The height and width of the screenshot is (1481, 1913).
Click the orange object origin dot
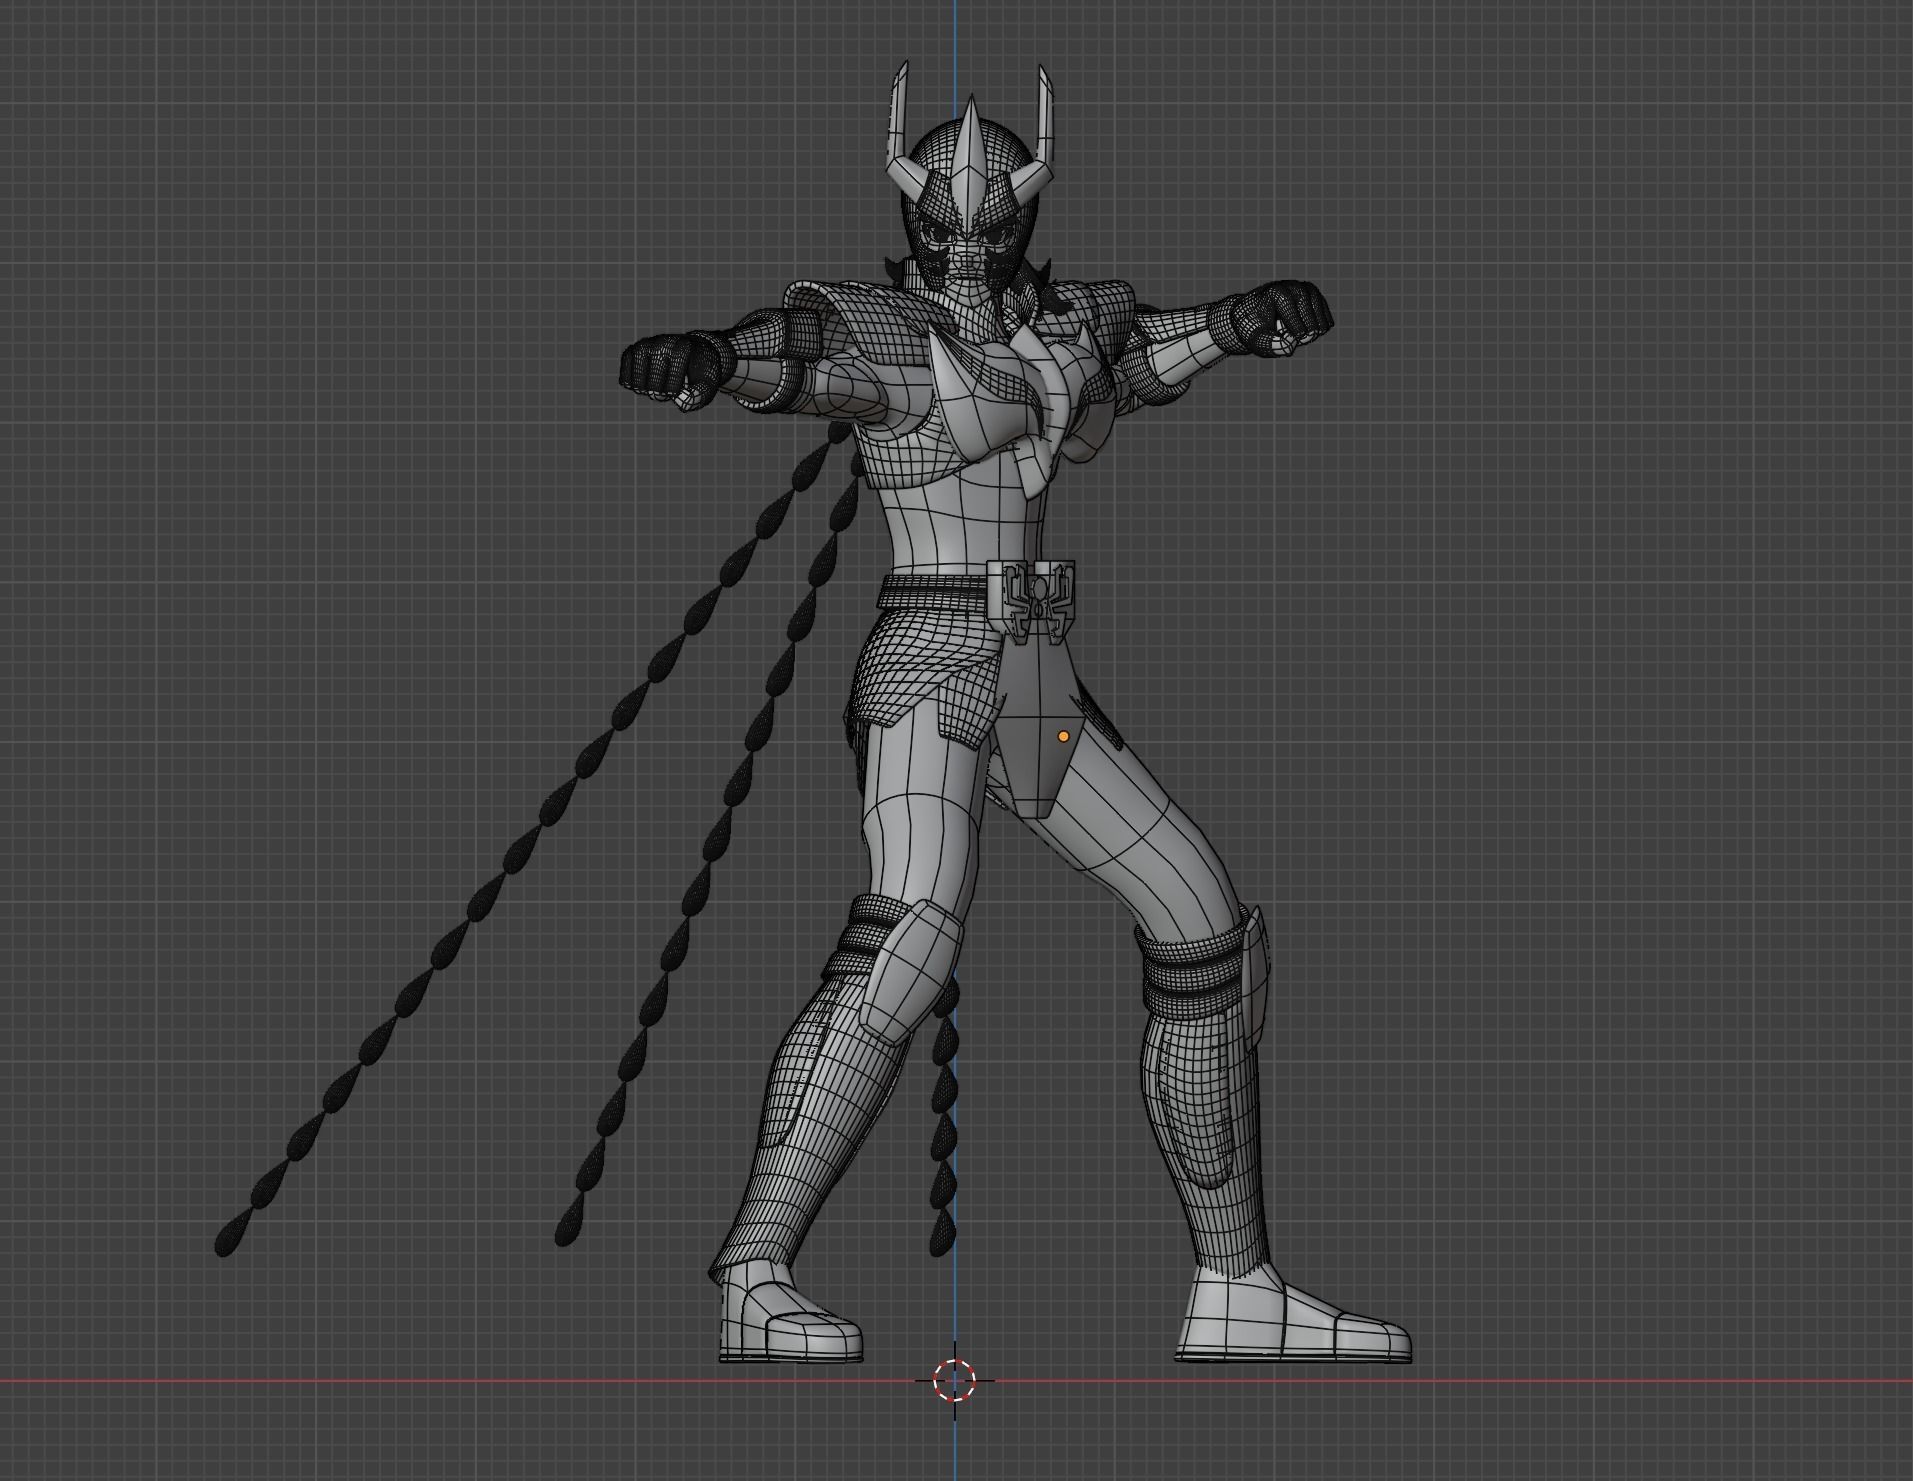(x=1063, y=736)
